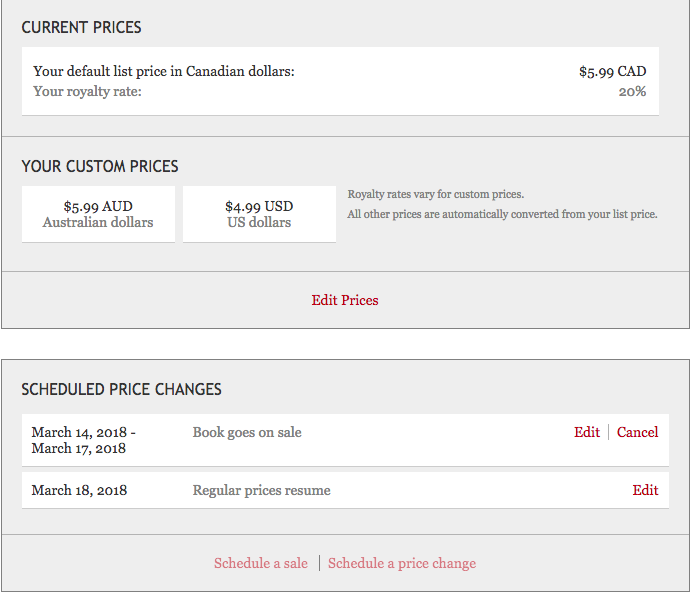Click the 20% royalty rate value
The image size is (694, 601).
pyautogui.click(x=632, y=92)
